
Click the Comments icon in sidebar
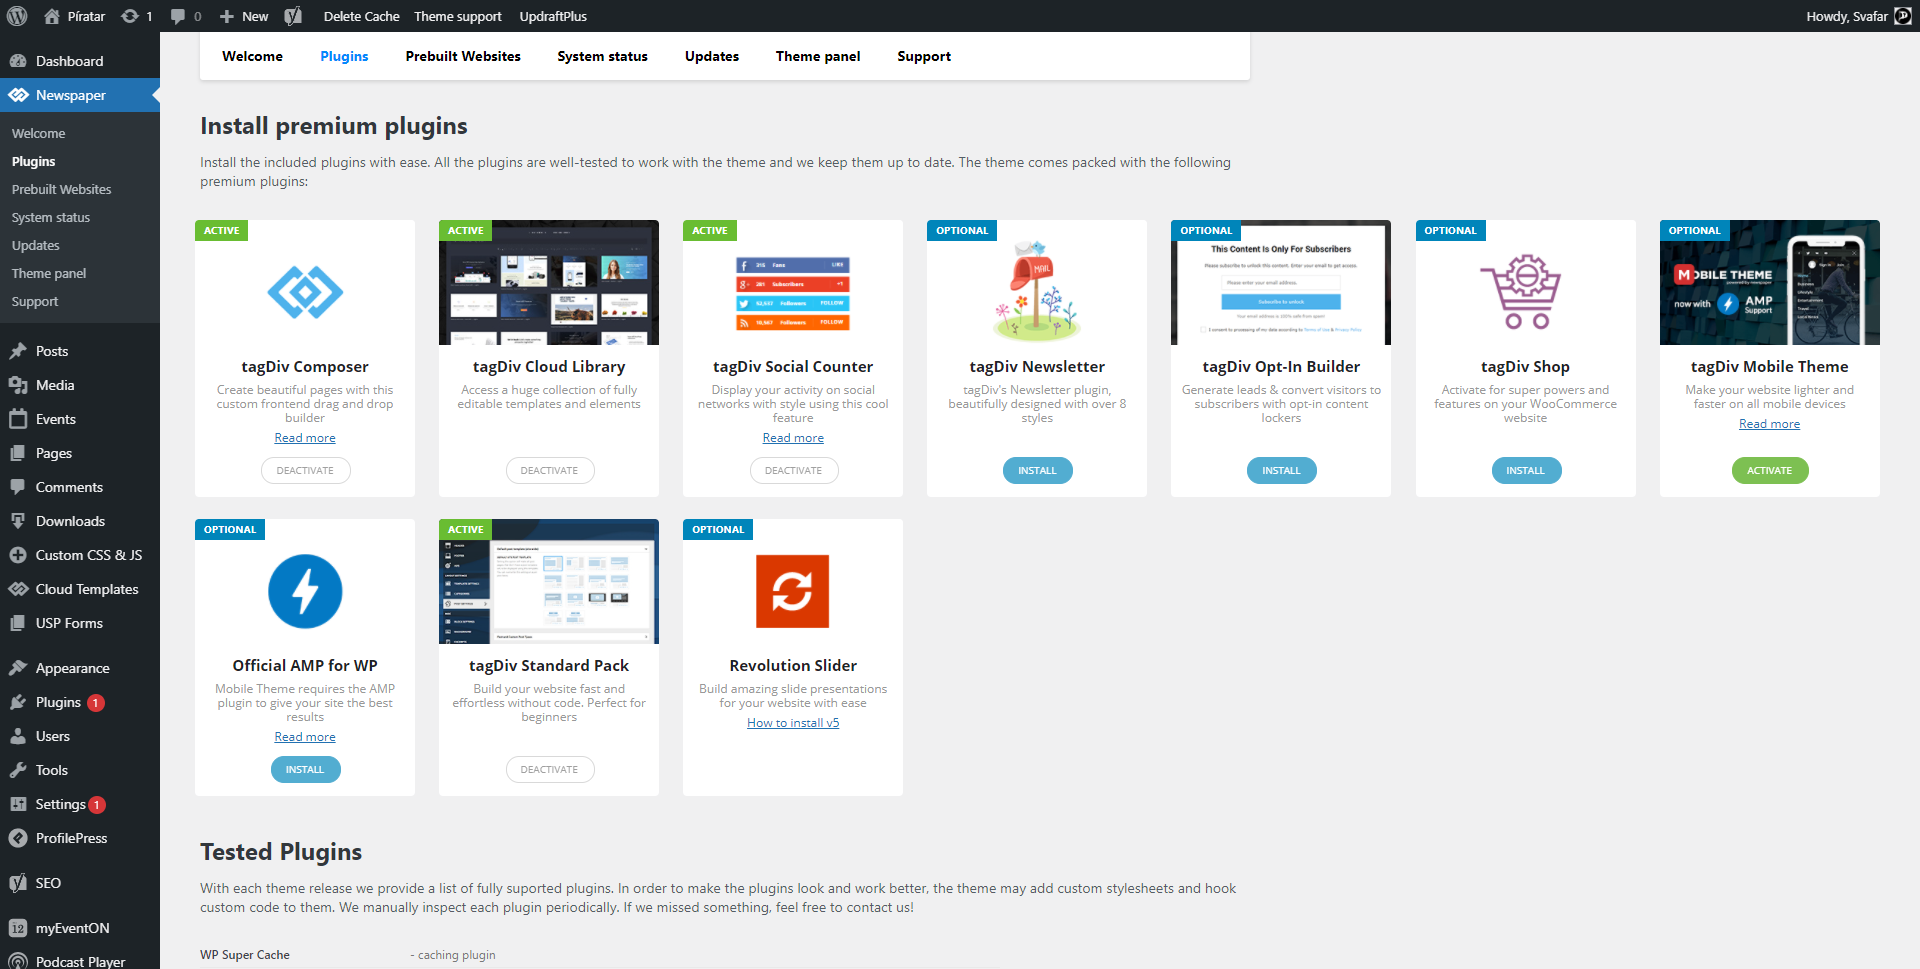tap(18, 487)
